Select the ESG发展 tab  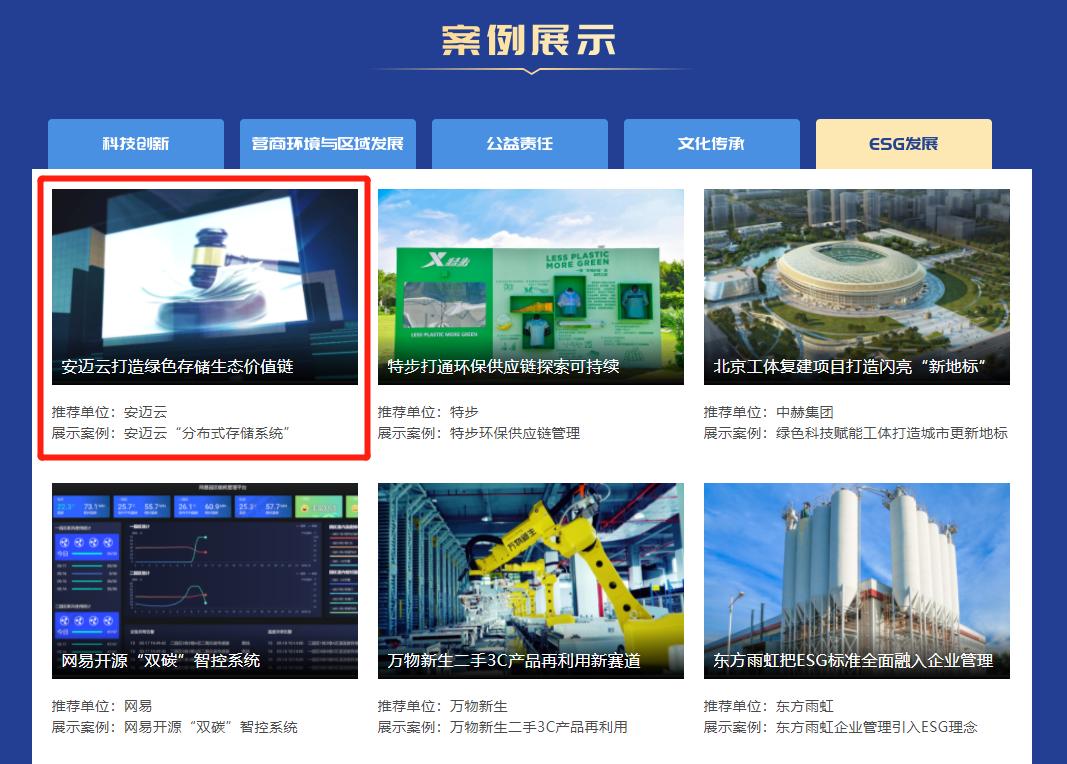pyautogui.click(x=904, y=144)
